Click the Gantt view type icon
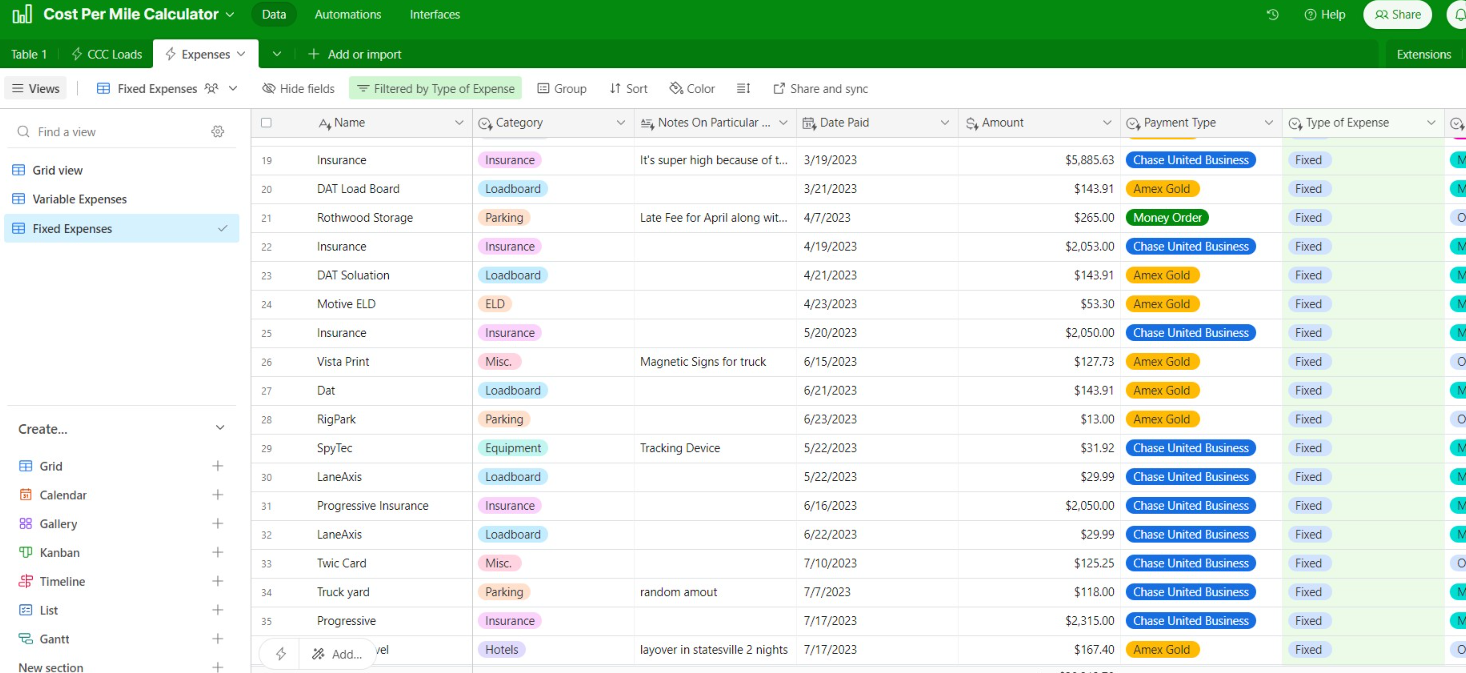Screen dimensions: 1466x673 (26, 640)
